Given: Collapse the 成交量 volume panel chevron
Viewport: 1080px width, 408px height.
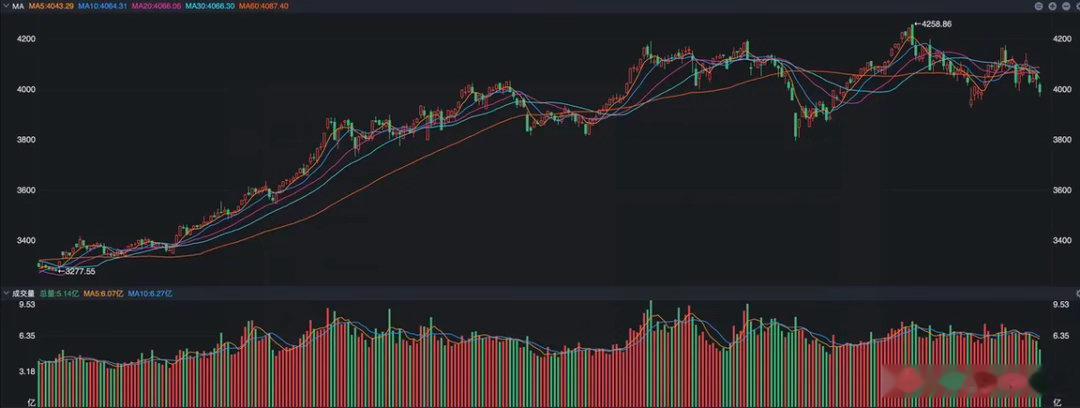Looking at the screenshot, I should click(5, 293).
